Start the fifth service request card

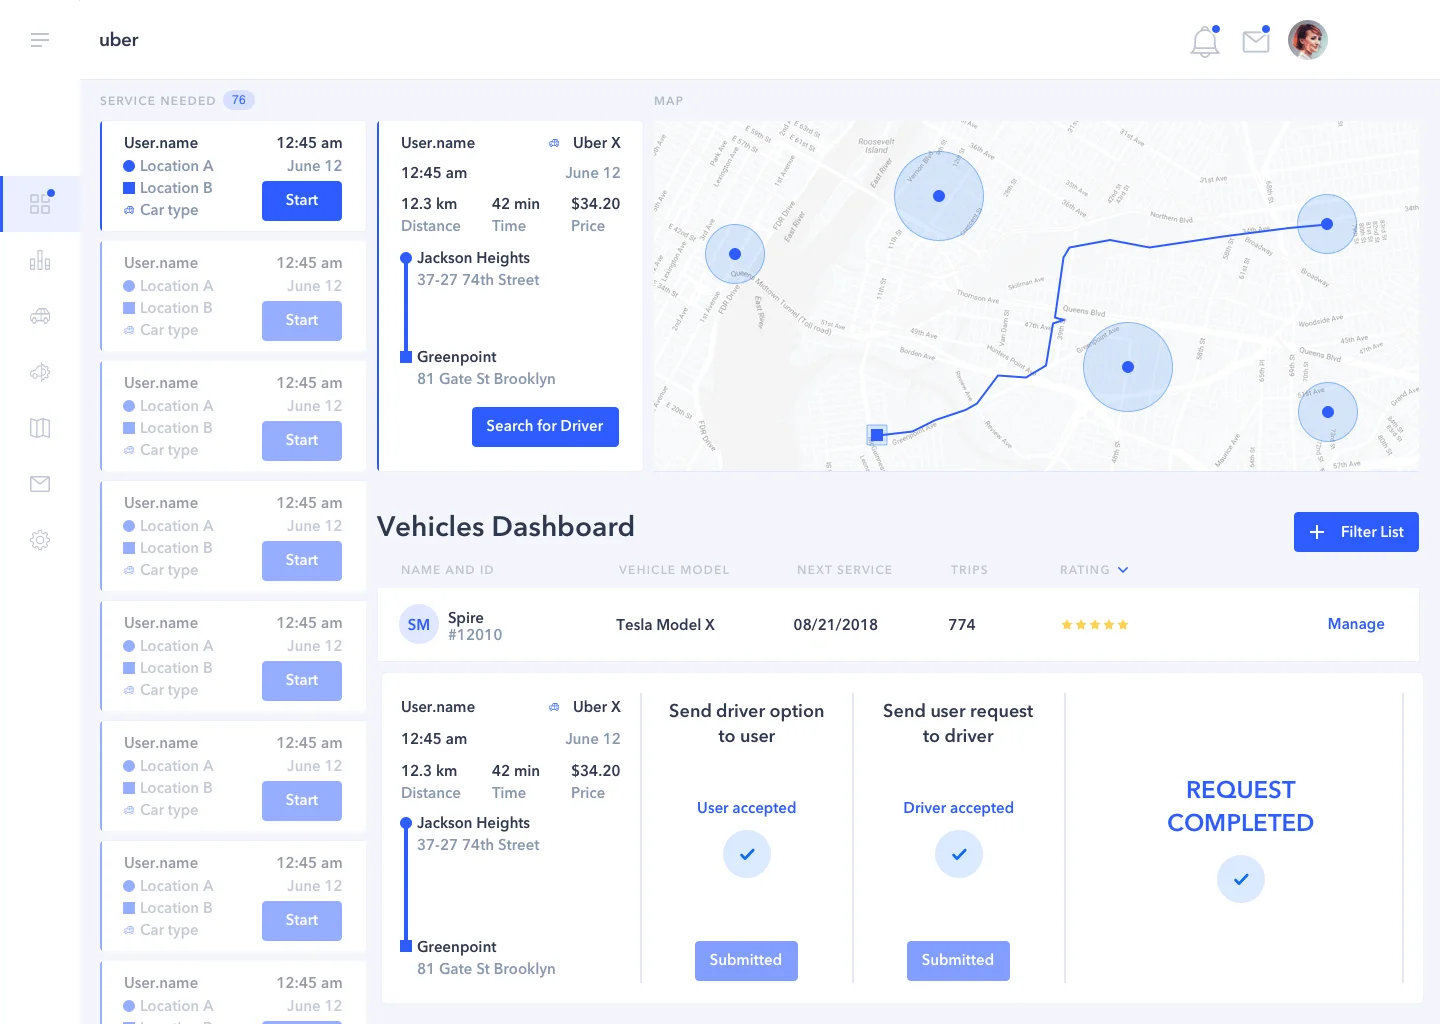pos(302,680)
